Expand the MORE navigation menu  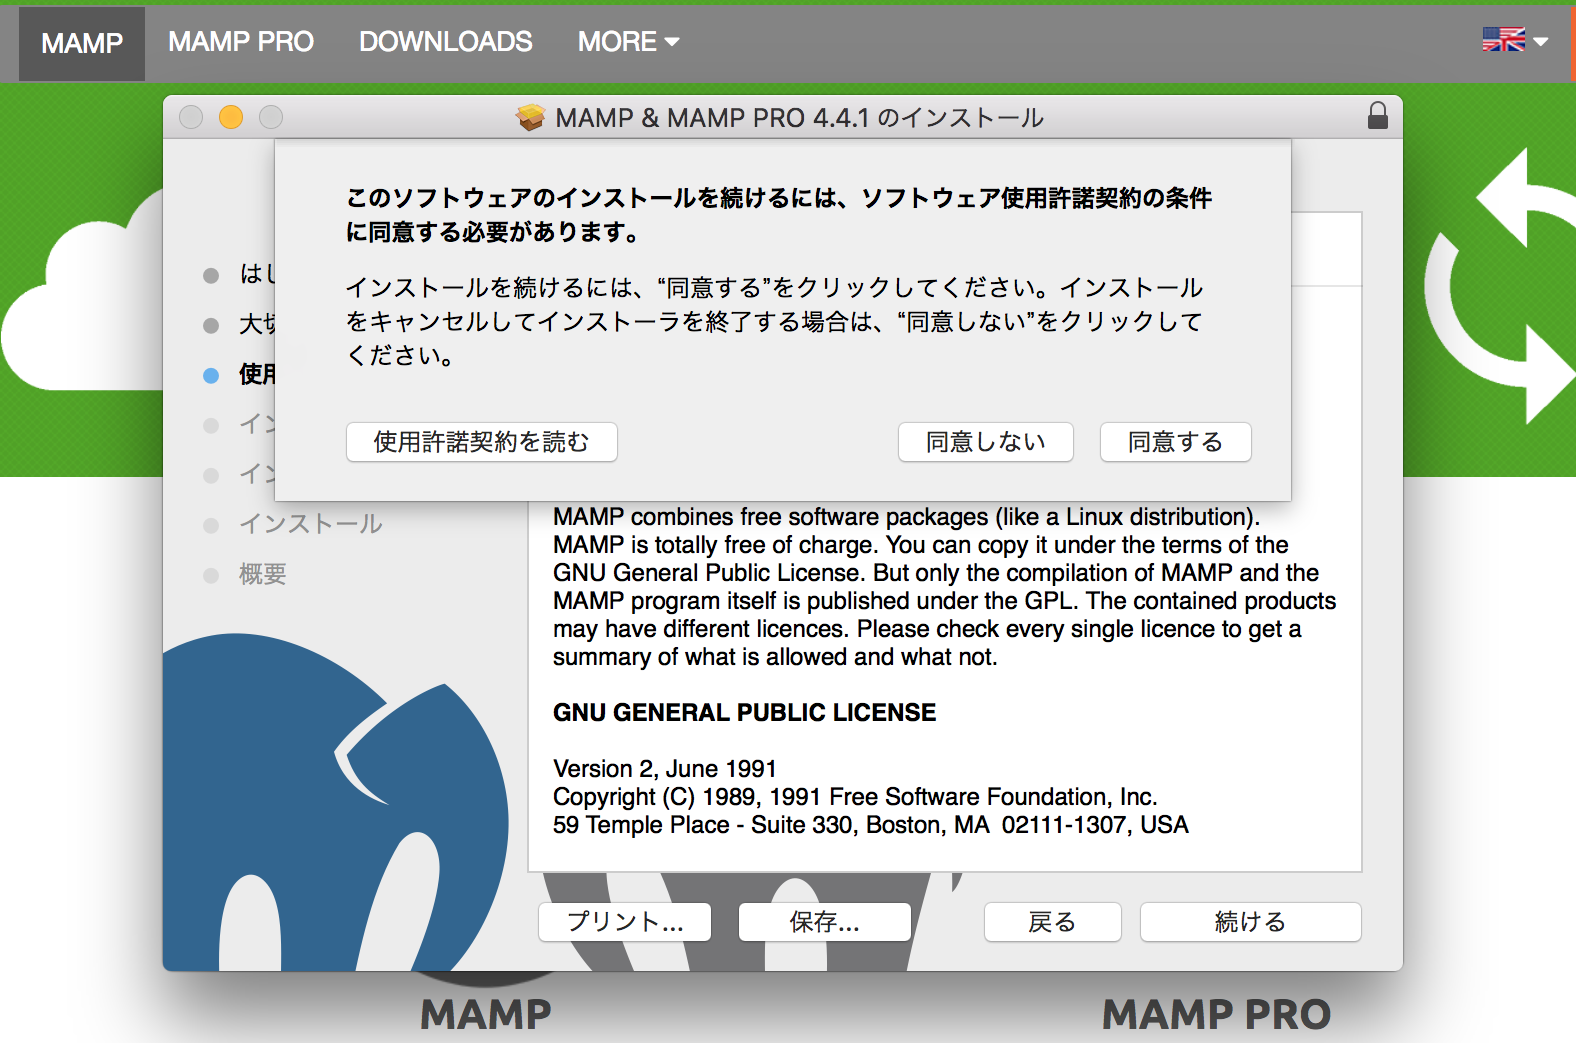628,42
